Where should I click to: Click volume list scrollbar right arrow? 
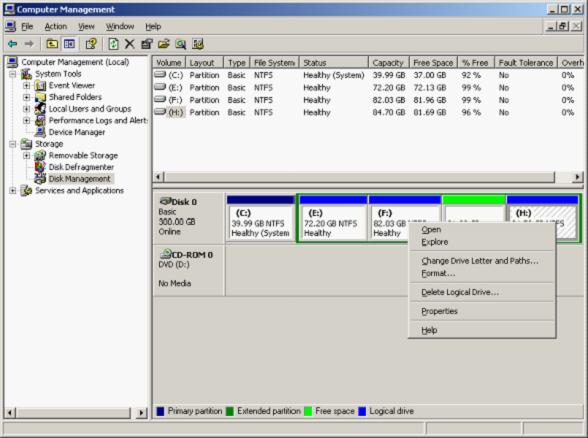[x=578, y=177]
